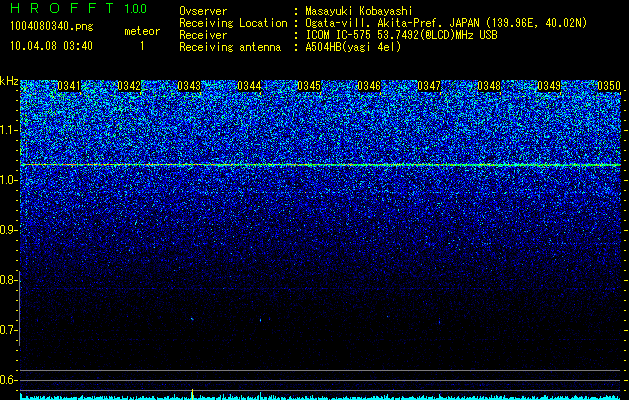Click the 0.7 kHz axis label
Viewport: 629px width, 400px height.
pyautogui.click(x=9, y=330)
